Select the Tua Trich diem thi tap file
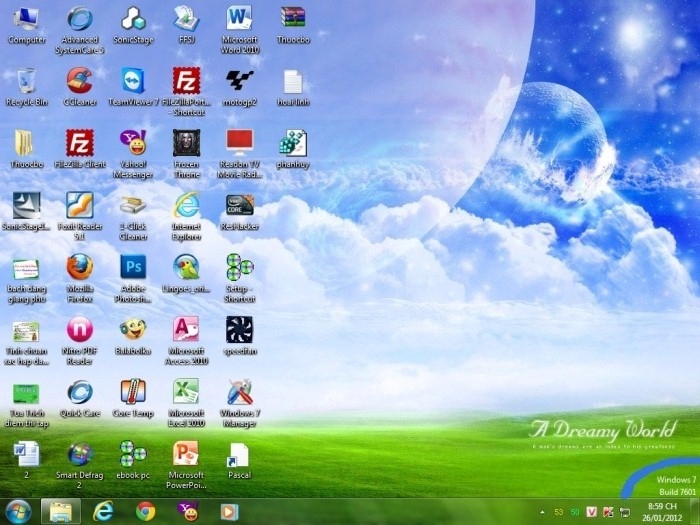Screen dimensions: 700x525 [x=26, y=404]
